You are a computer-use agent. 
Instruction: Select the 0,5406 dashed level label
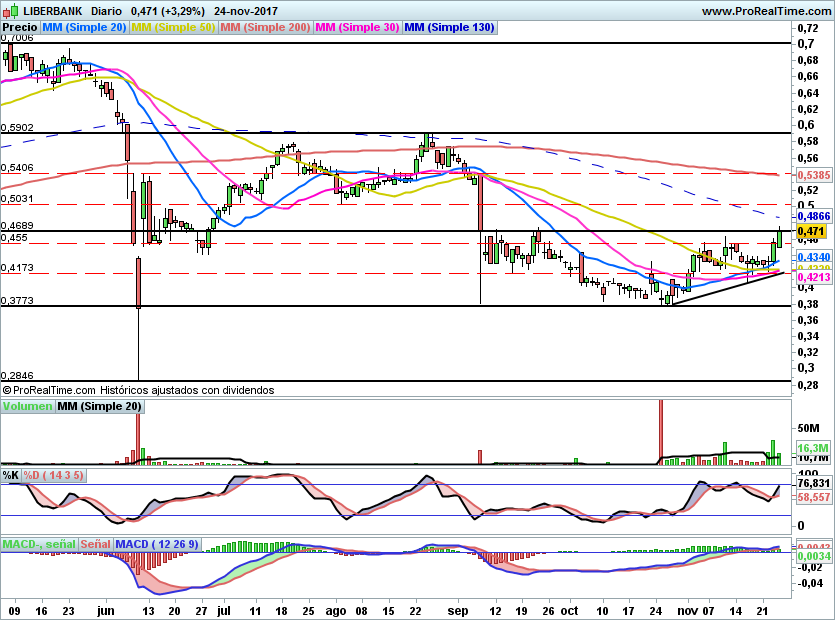click(x=17, y=168)
